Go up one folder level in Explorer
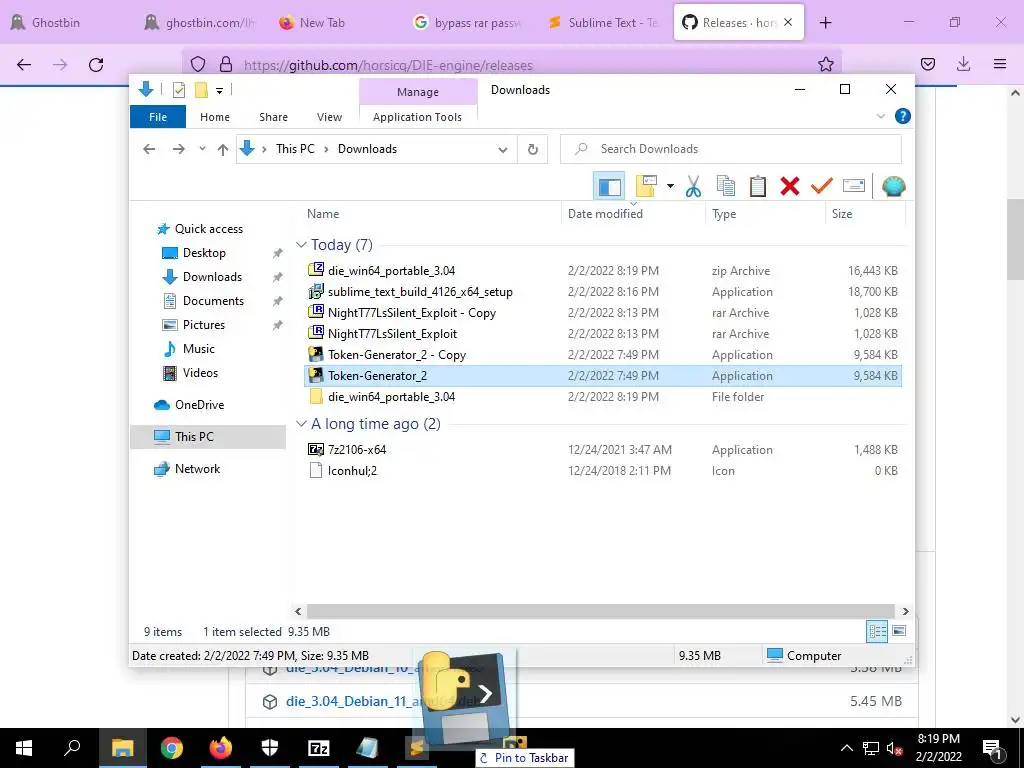 tap(223, 150)
